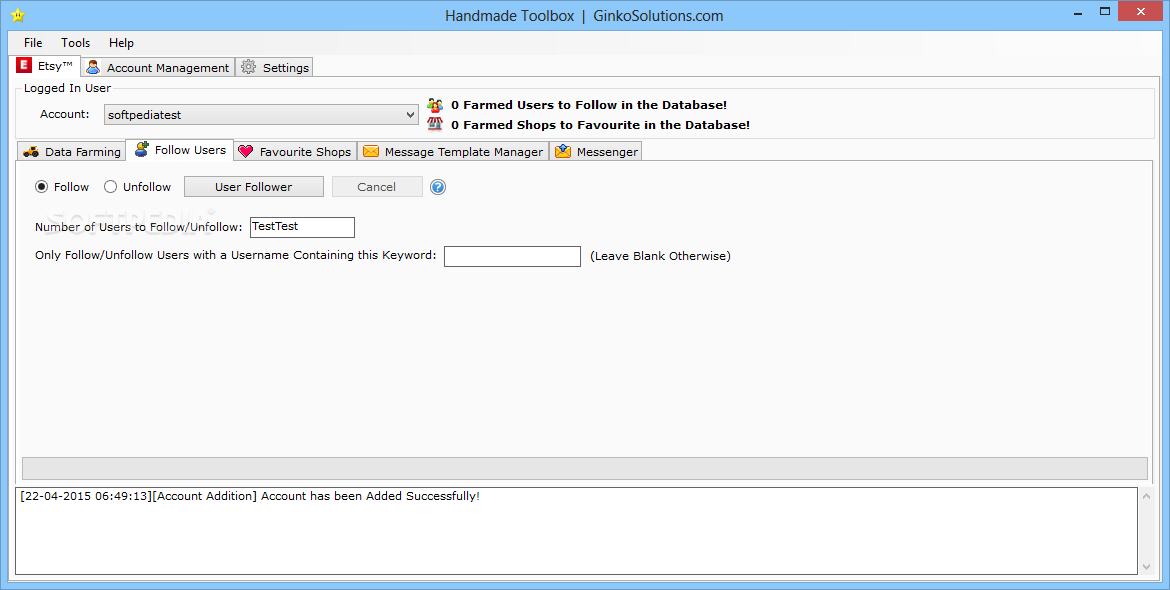
Task: Click the Message Template Manager envelope icon
Action: coord(371,151)
